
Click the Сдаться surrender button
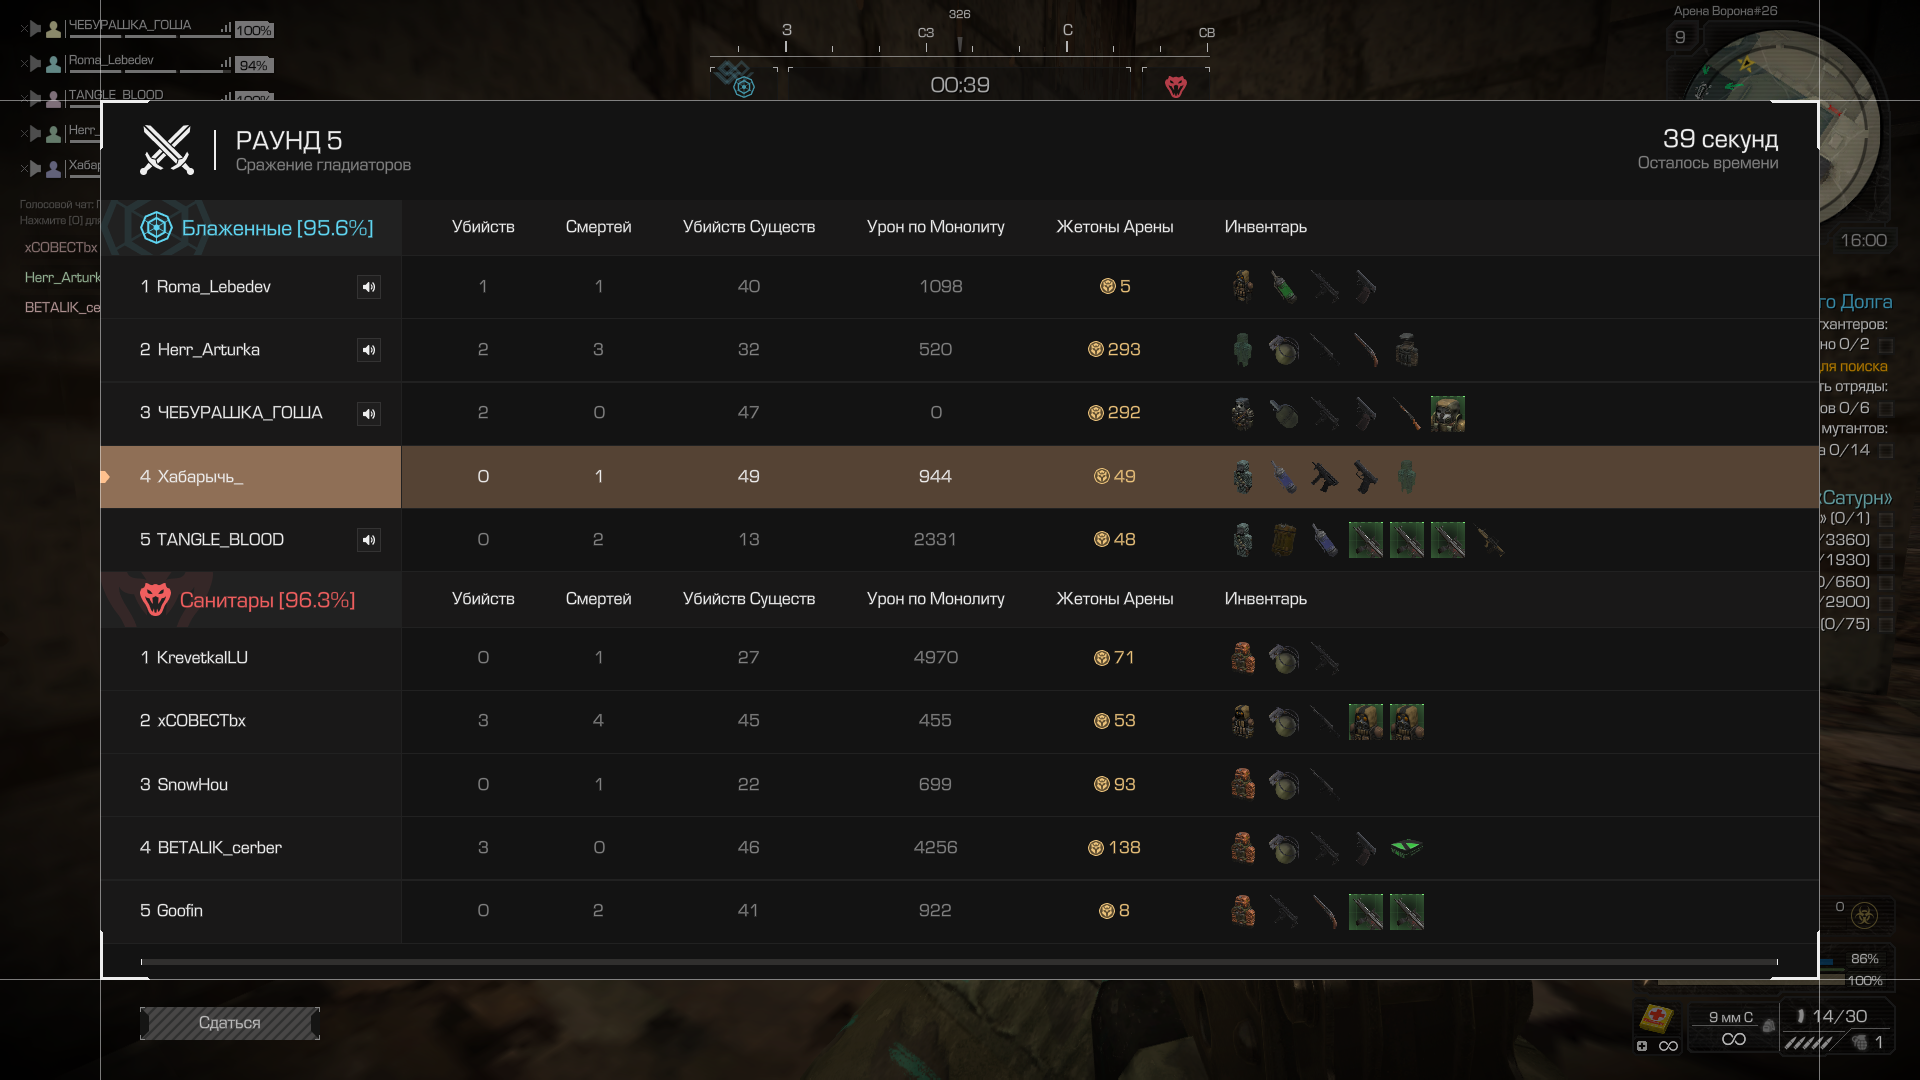230,1023
